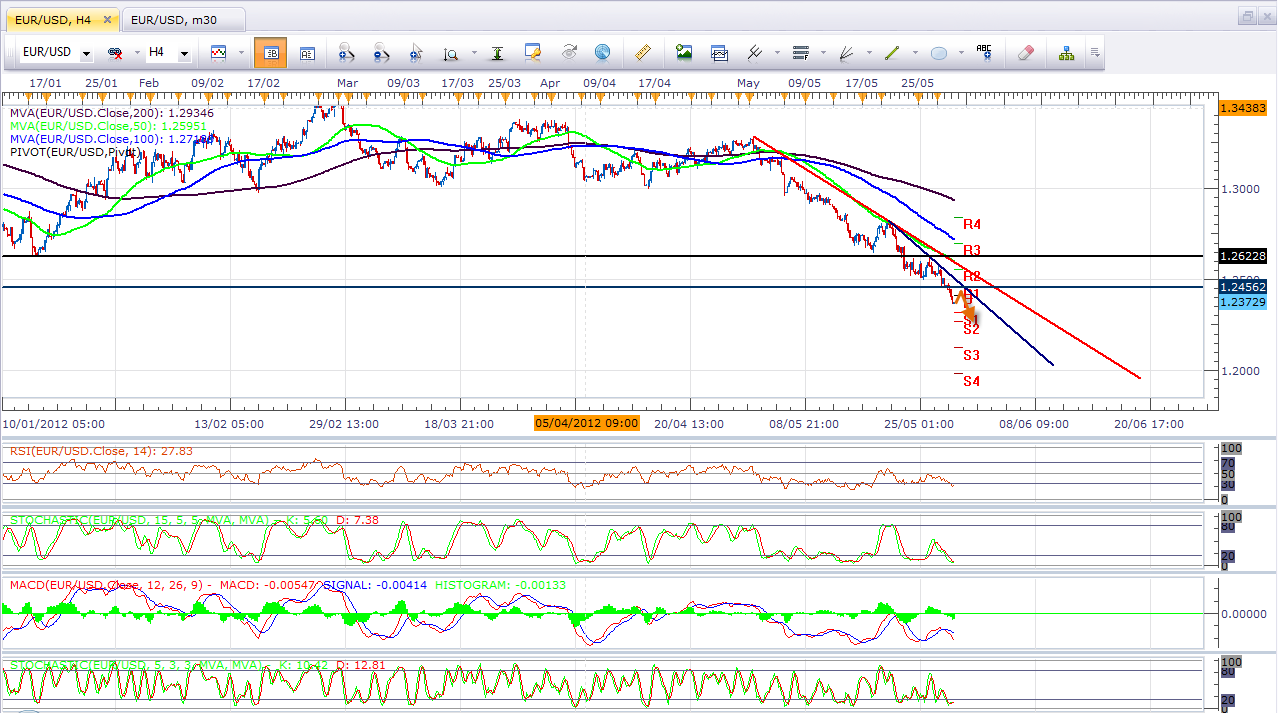Image resolution: width=1278 pixels, height=713 pixels.
Task: Click the 1.26228 price level marker
Action: [x=1244, y=256]
